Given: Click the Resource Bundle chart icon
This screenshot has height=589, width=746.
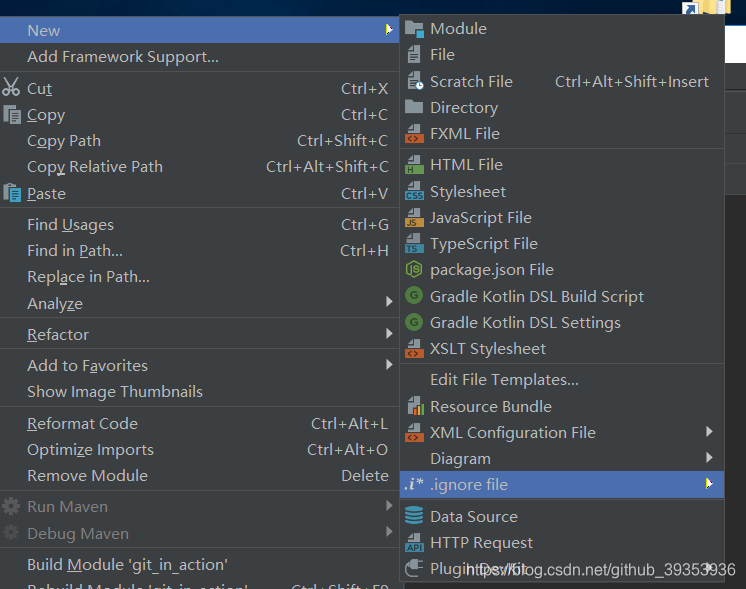Looking at the screenshot, I should pos(415,406).
